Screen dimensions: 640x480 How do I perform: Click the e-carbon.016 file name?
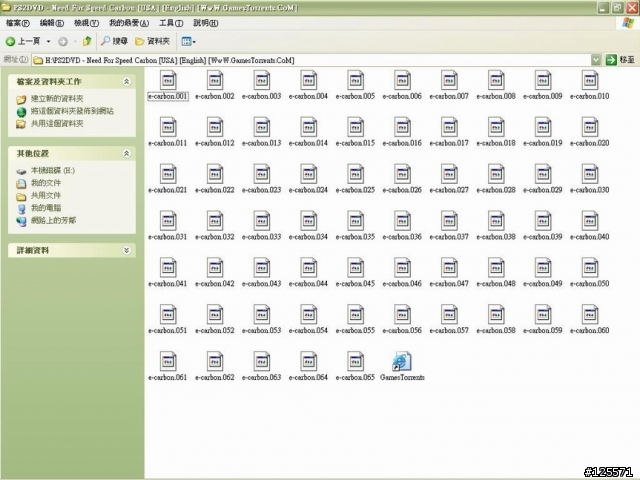click(x=402, y=143)
